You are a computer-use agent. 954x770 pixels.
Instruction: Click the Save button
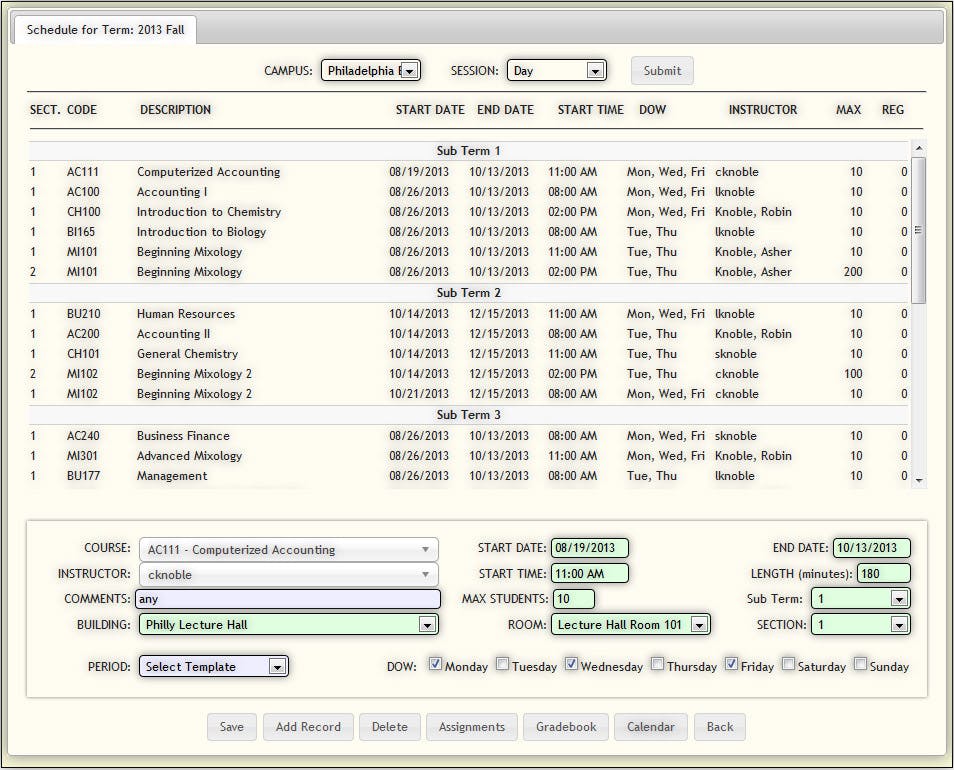(232, 727)
